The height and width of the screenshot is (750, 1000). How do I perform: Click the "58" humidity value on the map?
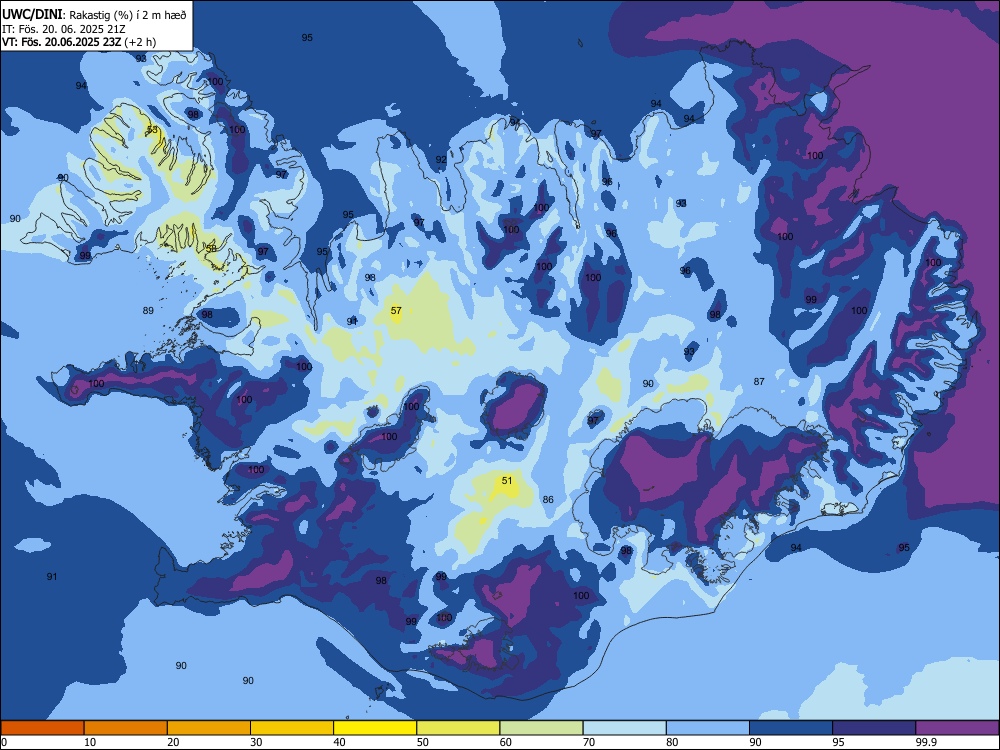(211, 248)
